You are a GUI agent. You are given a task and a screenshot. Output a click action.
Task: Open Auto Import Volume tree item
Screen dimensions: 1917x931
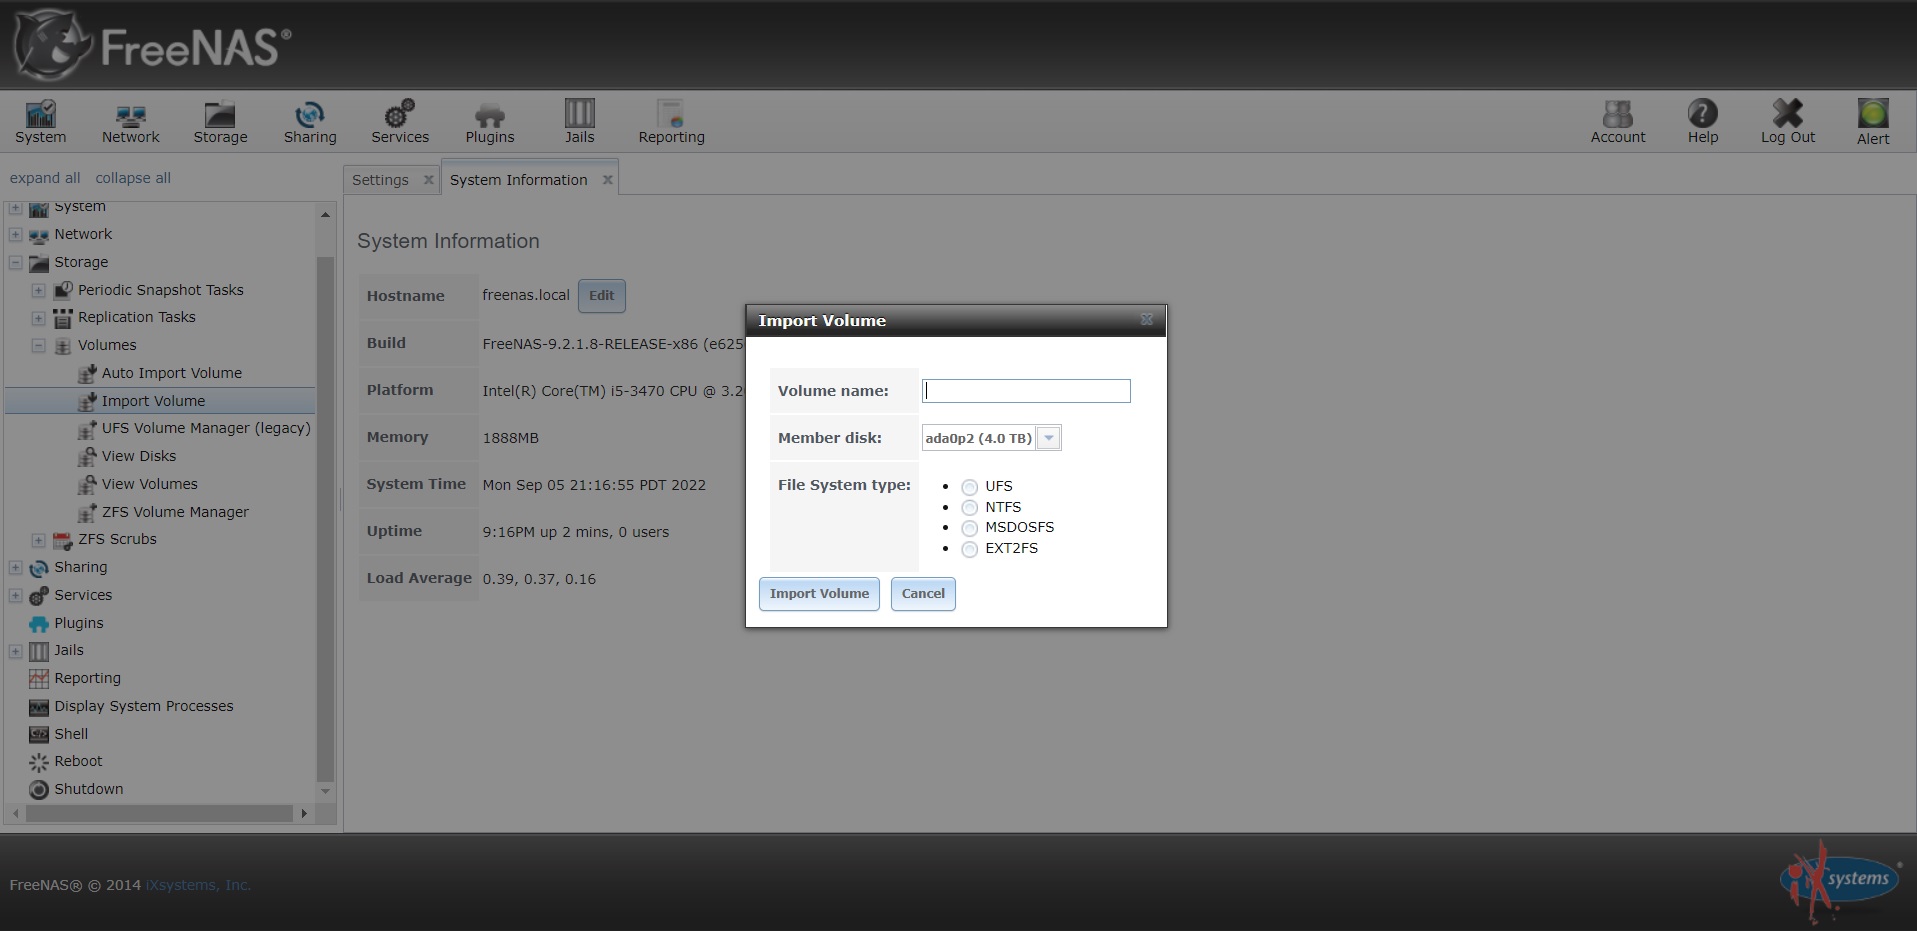(172, 373)
